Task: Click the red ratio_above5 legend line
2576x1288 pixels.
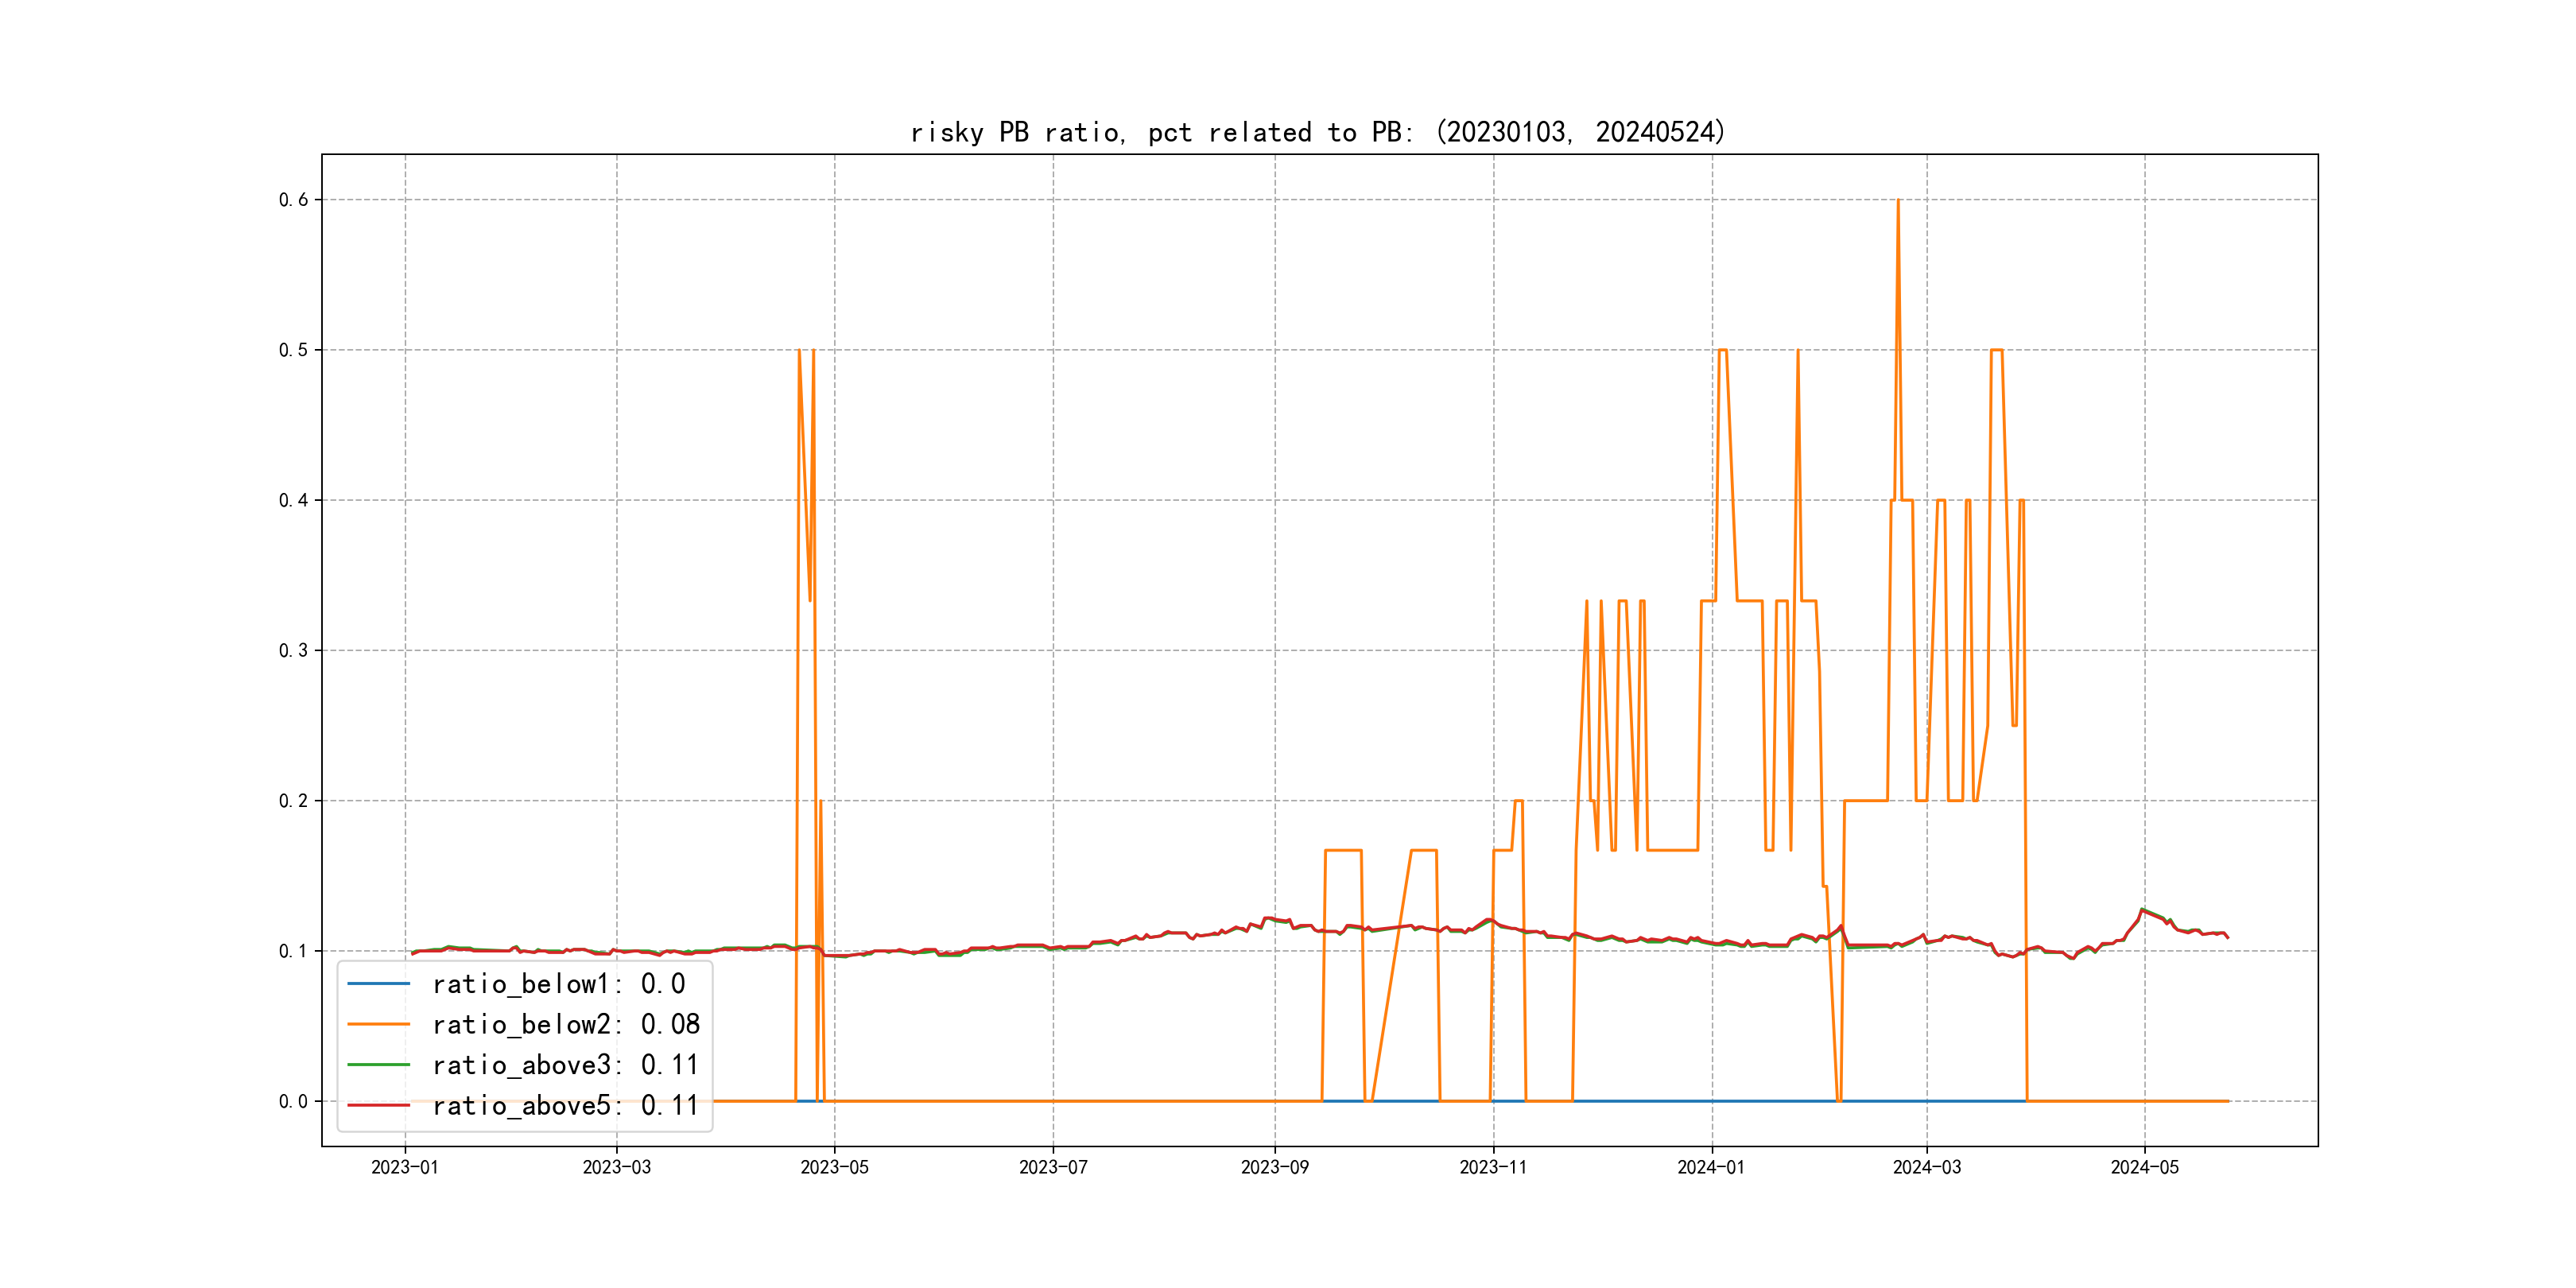Action: point(378,1105)
